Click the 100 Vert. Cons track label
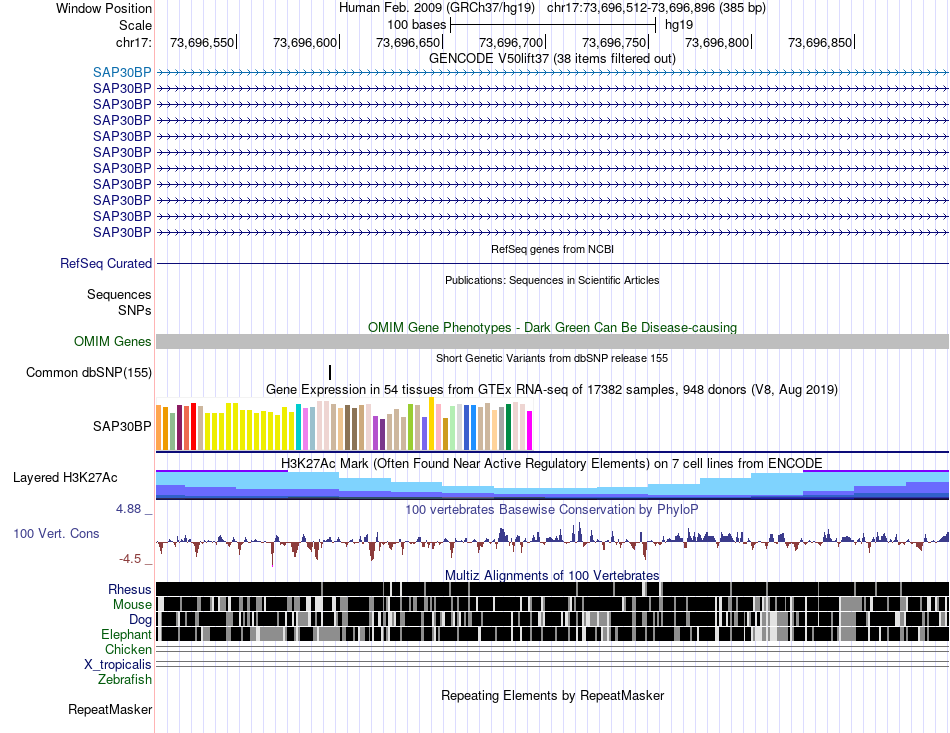The image size is (950, 733). [56, 533]
